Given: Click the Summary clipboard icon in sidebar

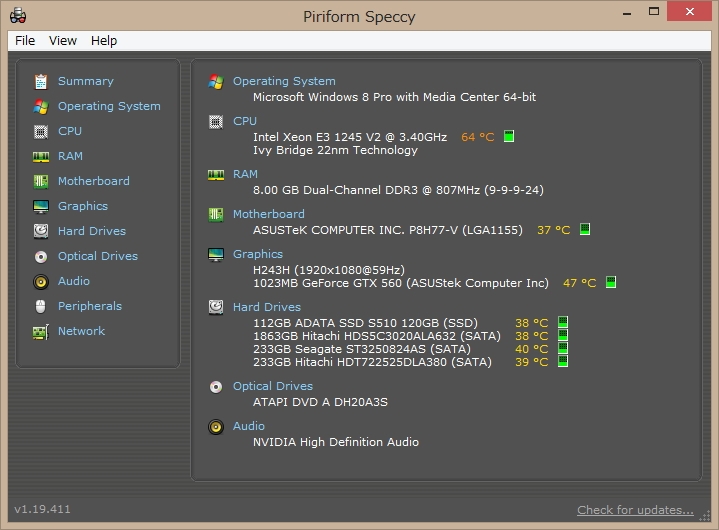Looking at the screenshot, I should pos(41,81).
